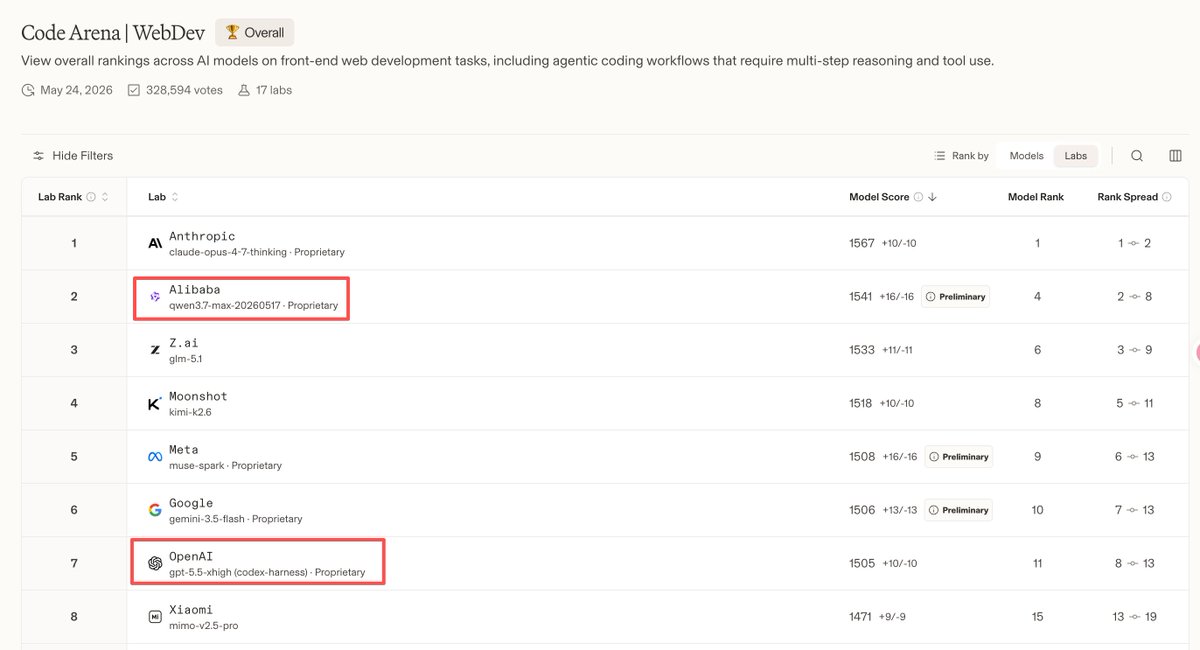The image size is (1200, 650).
Task: Click the Model Rank column header
Action: pyautogui.click(x=1035, y=197)
